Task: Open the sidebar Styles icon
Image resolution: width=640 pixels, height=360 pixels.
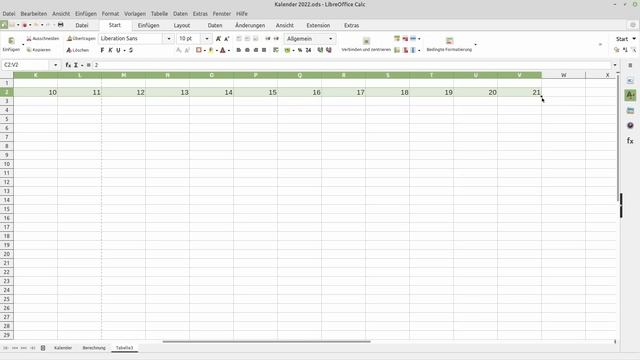Action: tap(630, 95)
